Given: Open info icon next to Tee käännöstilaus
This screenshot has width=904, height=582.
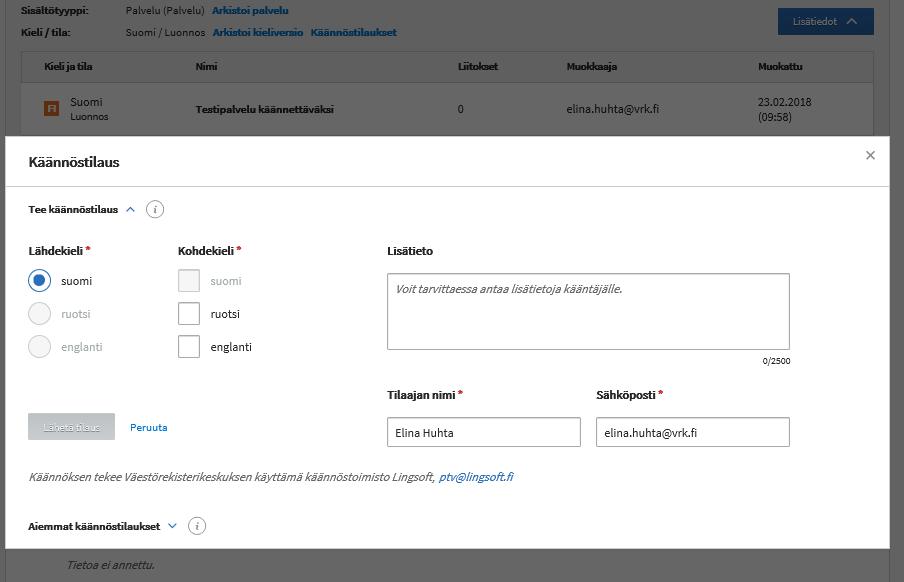Looking at the screenshot, I should 155,209.
